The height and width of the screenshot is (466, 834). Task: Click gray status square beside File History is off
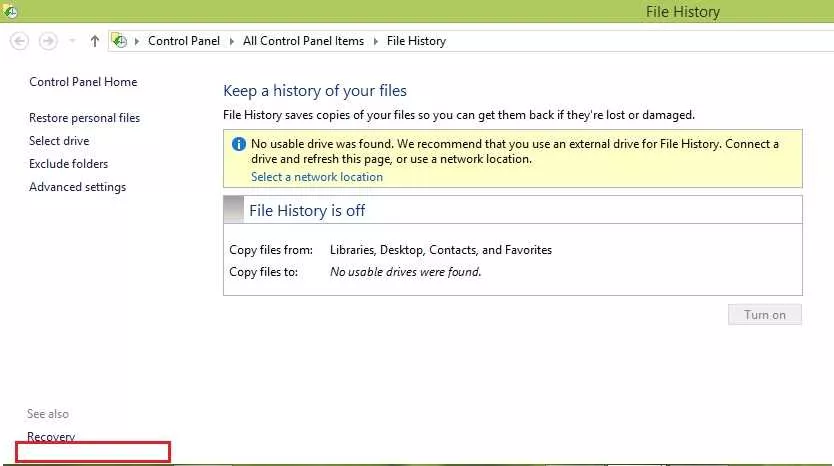pyautogui.click(x=233, y=210)
